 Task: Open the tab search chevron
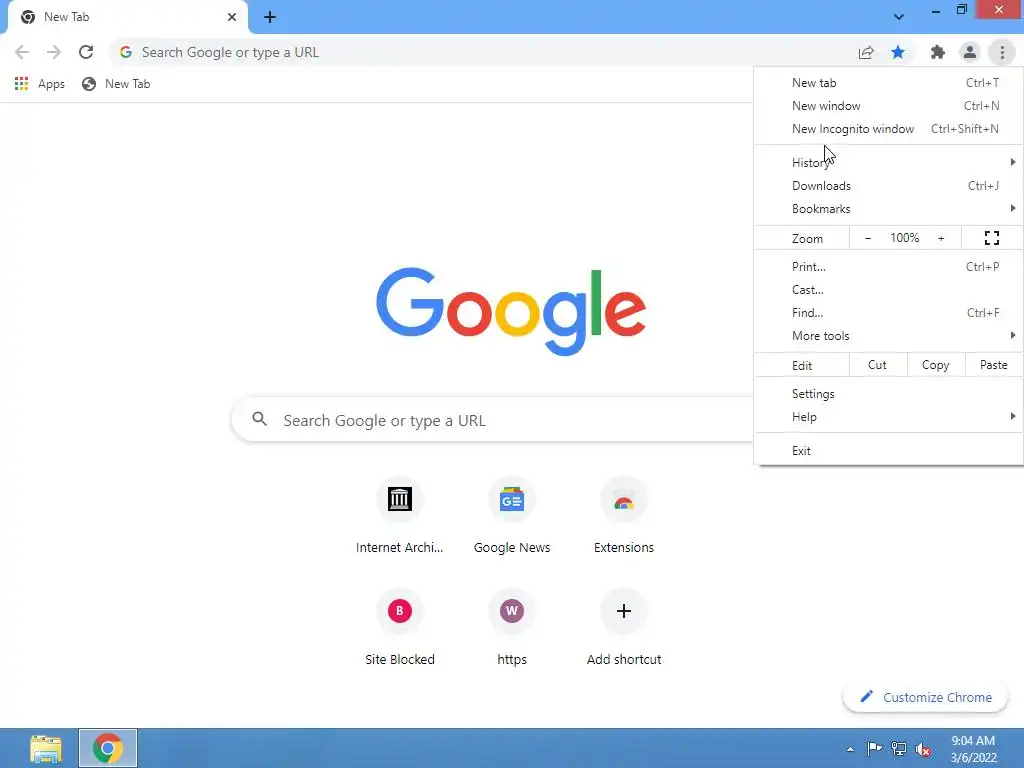[899, 17]
